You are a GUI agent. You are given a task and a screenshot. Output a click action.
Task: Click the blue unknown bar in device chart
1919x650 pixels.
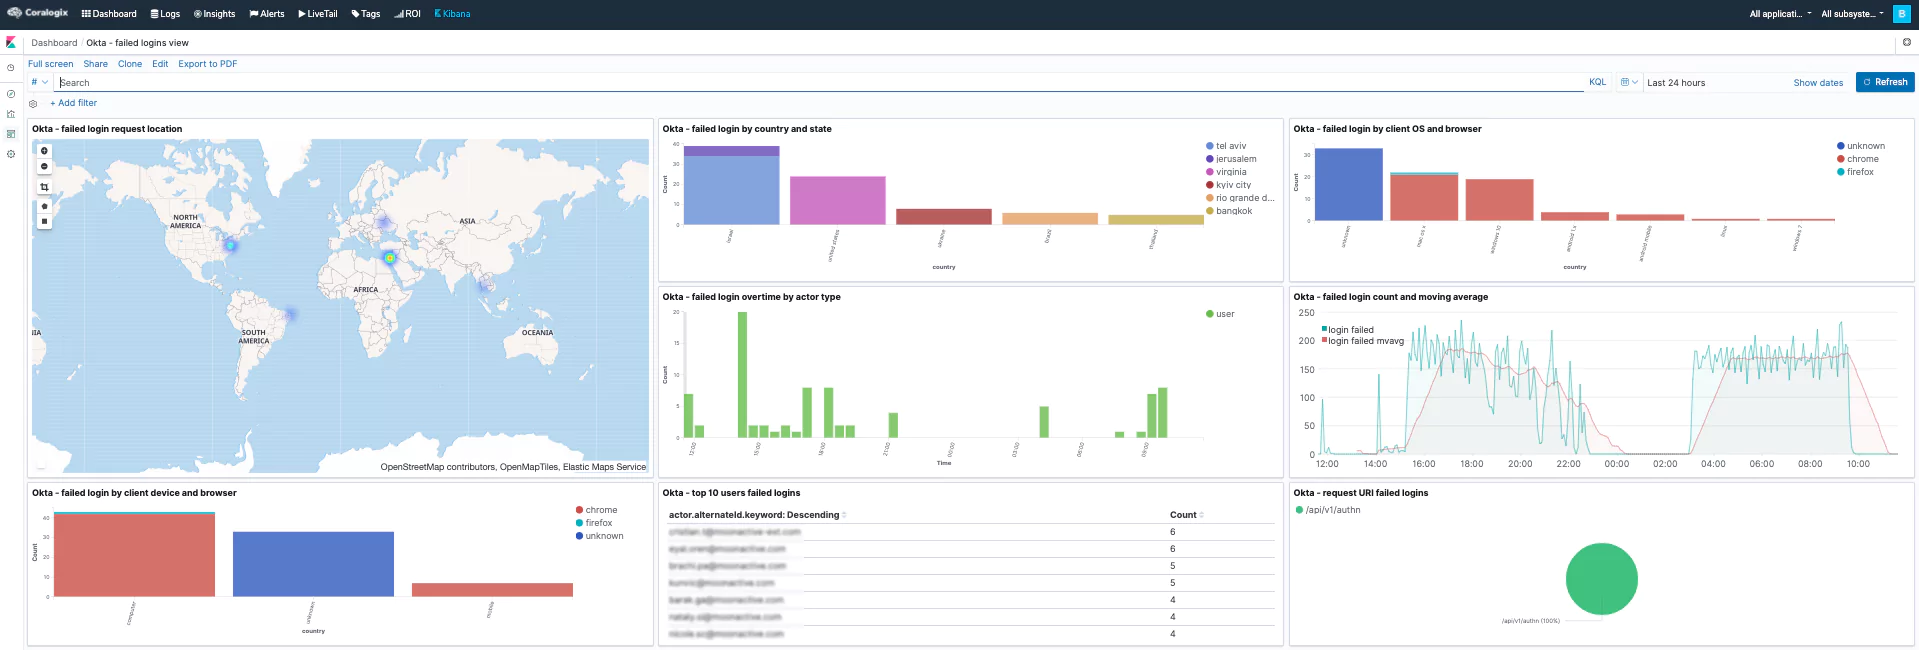(313, 564)
